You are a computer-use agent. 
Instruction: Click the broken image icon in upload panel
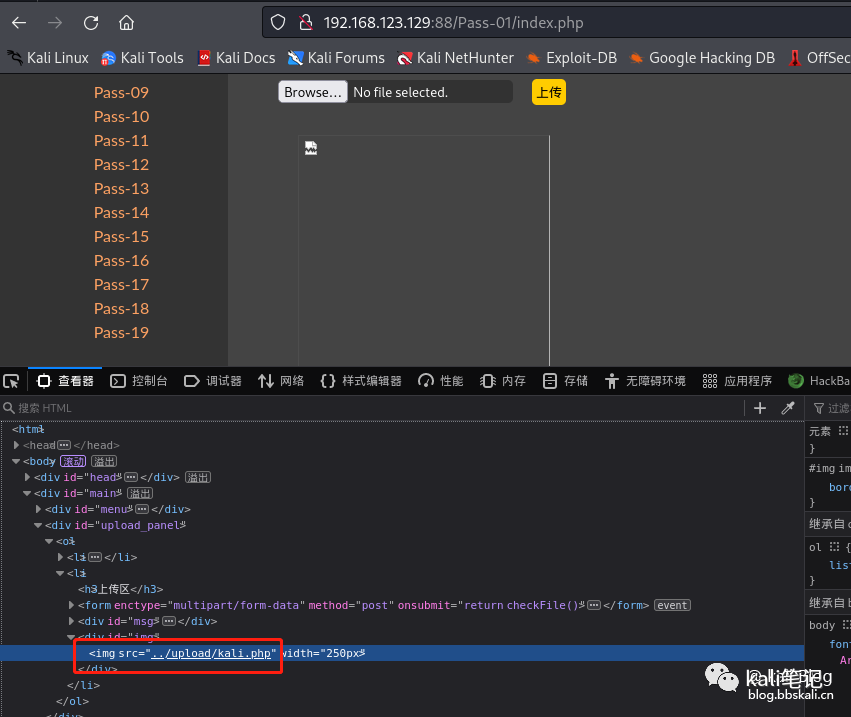(311, 148)
